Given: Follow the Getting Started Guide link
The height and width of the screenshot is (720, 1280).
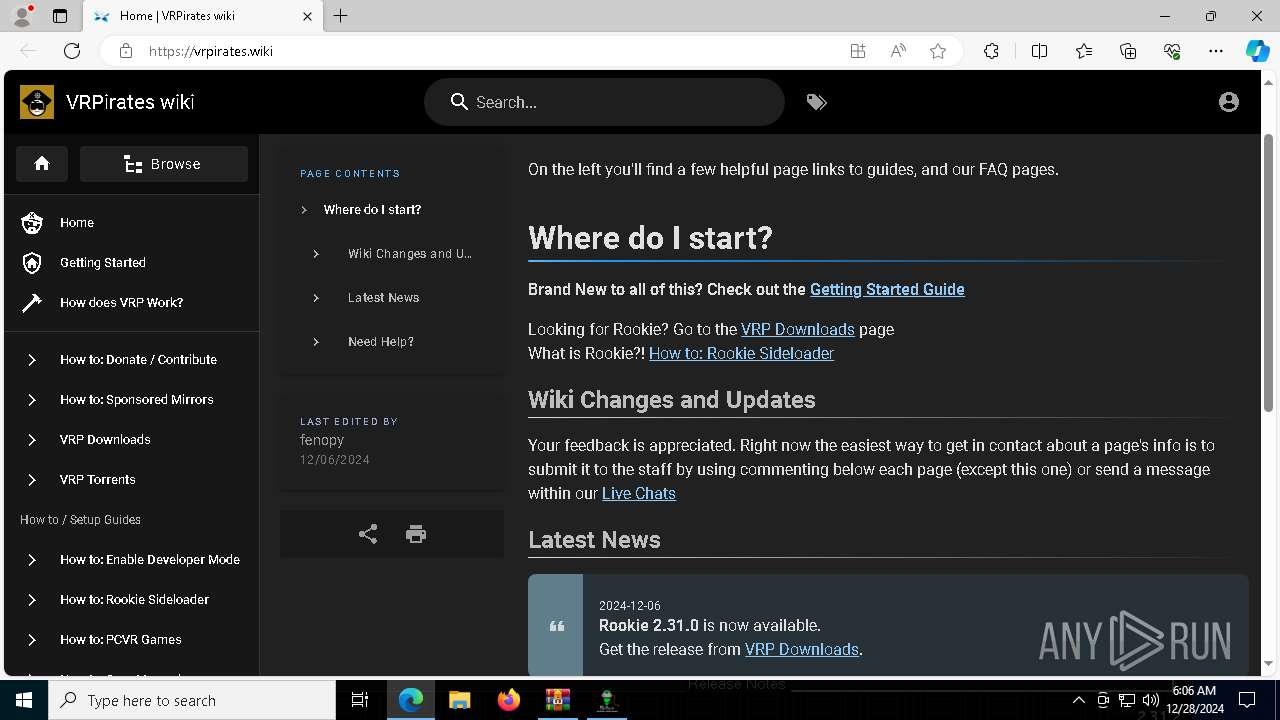Looking at the screenshot, I should (887, 290).
